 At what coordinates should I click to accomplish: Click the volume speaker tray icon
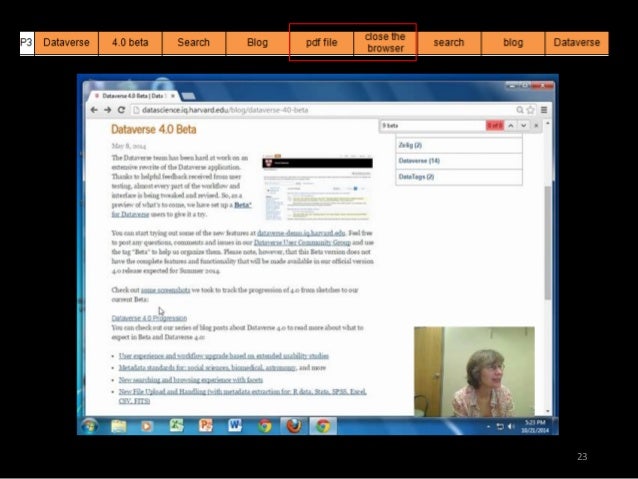[x=511, y=427]
